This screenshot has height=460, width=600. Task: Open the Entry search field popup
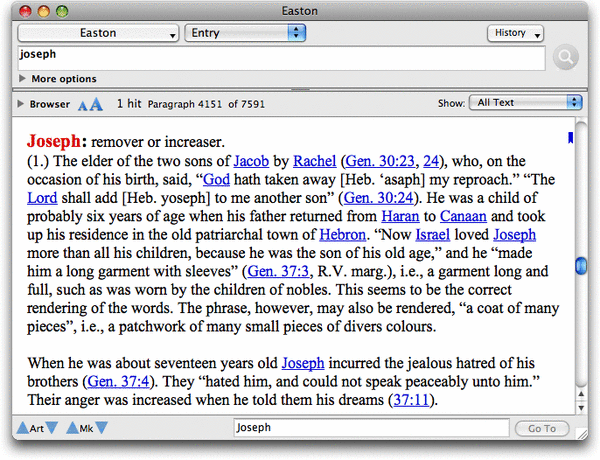[245, 33]
